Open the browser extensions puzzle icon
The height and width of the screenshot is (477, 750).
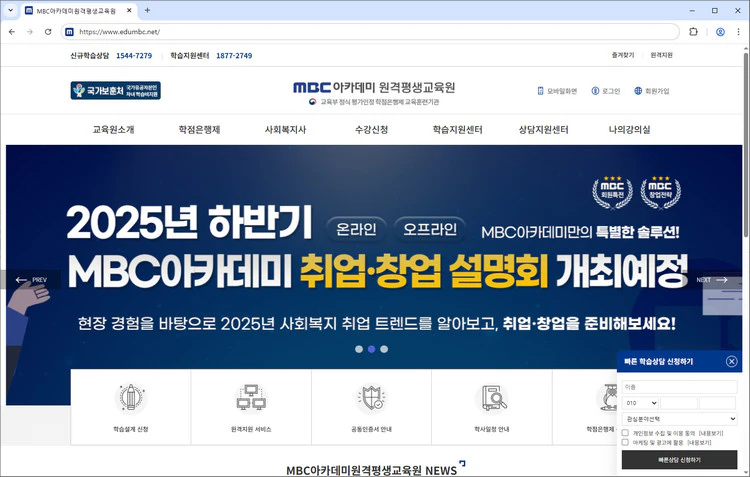click(x=693, y=32)
